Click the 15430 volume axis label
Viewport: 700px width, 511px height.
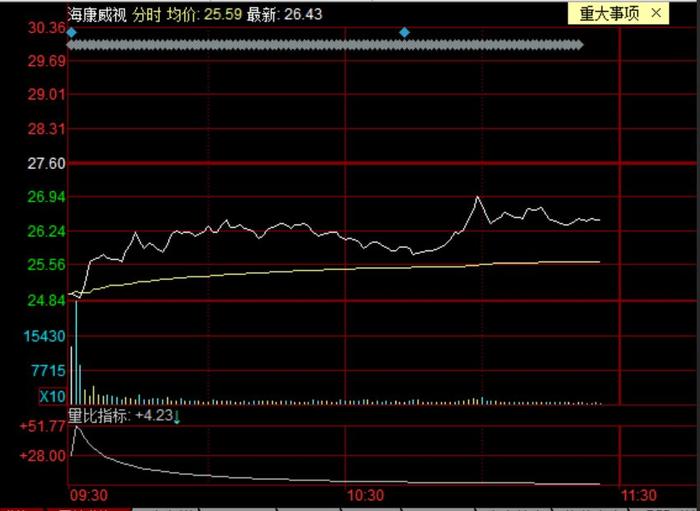coord(45,336)
